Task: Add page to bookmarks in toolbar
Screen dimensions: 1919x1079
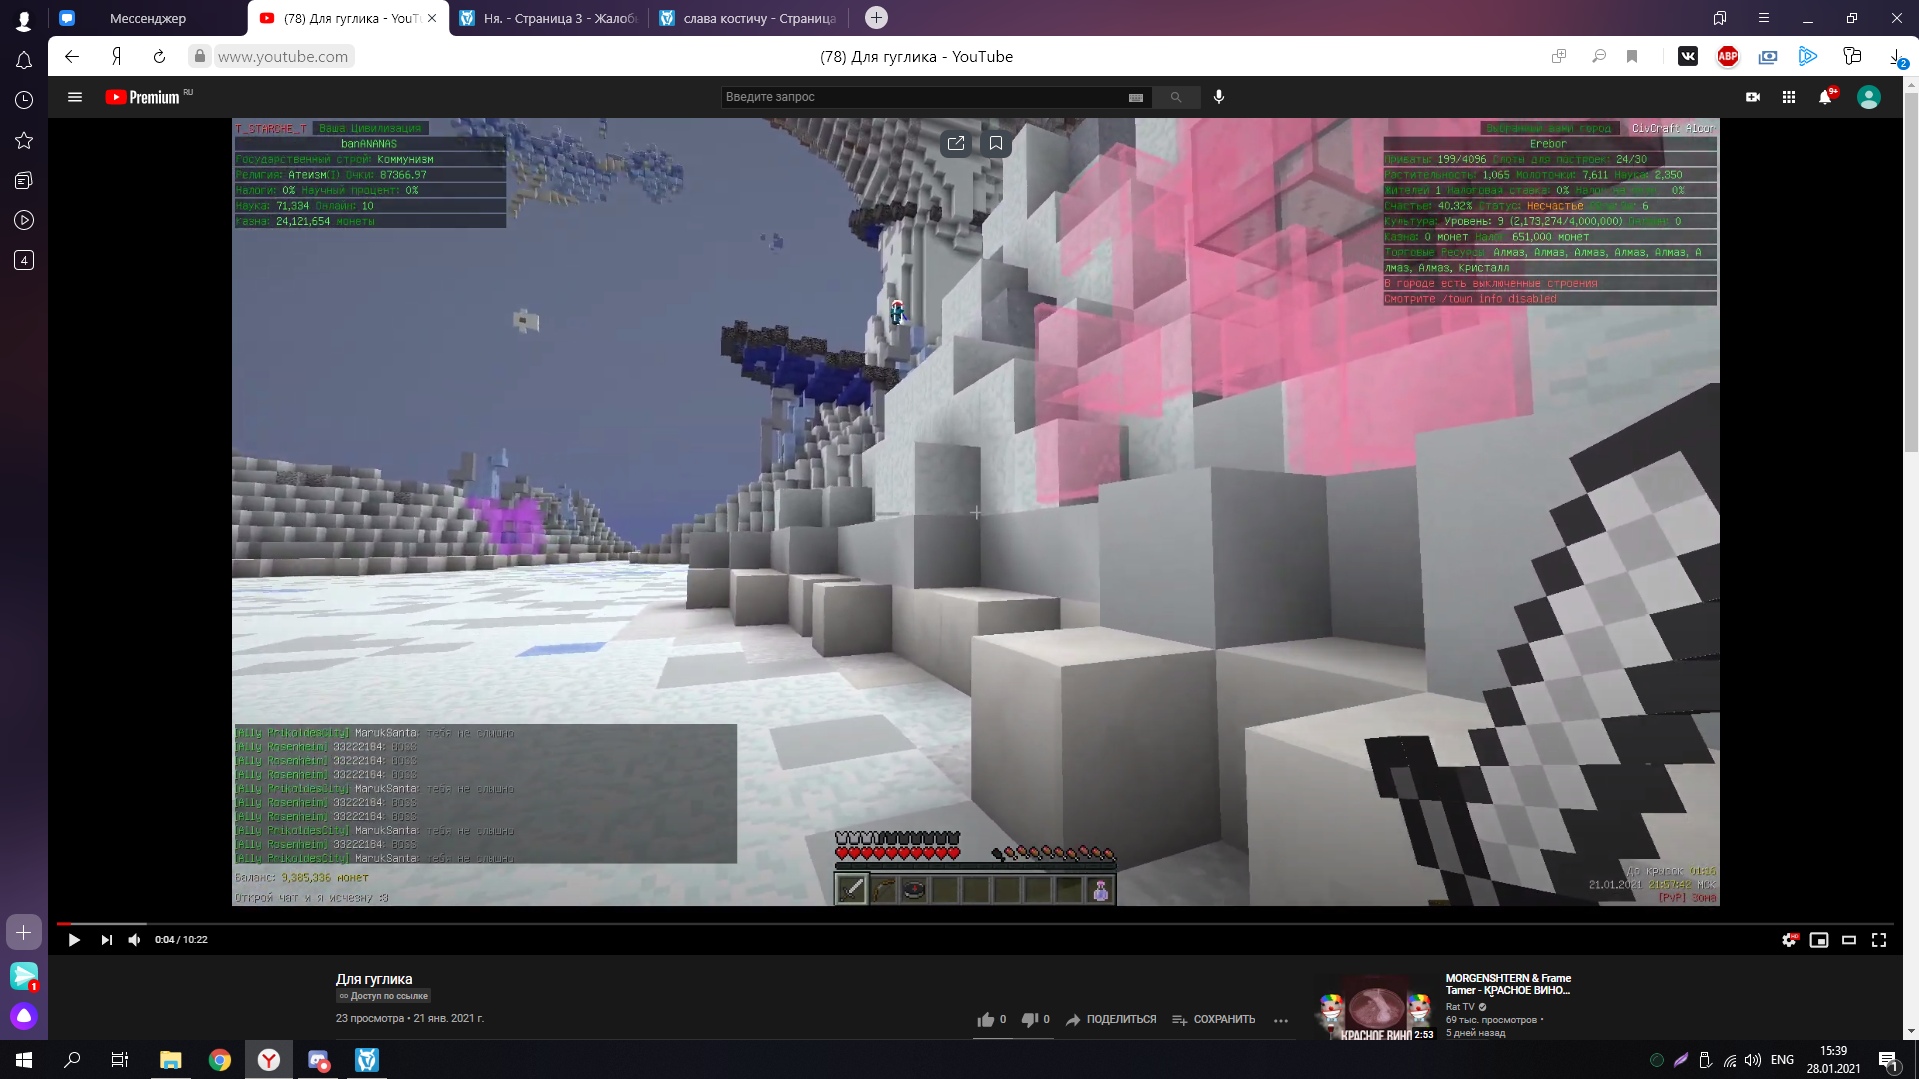Action: tap(1632, 57)
